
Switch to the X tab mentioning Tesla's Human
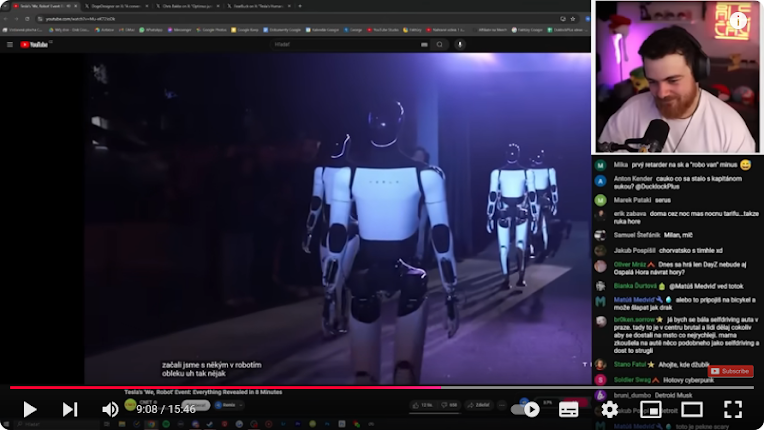tap(259, 6)
